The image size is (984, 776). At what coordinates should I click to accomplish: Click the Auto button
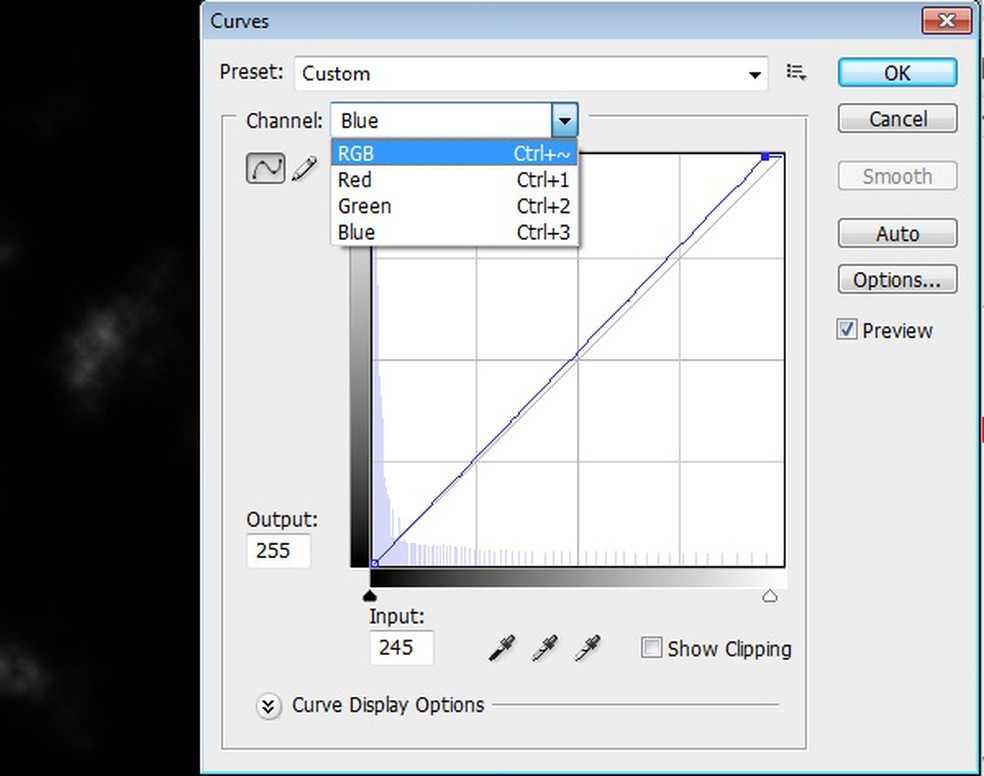click(x=897, y=233)
